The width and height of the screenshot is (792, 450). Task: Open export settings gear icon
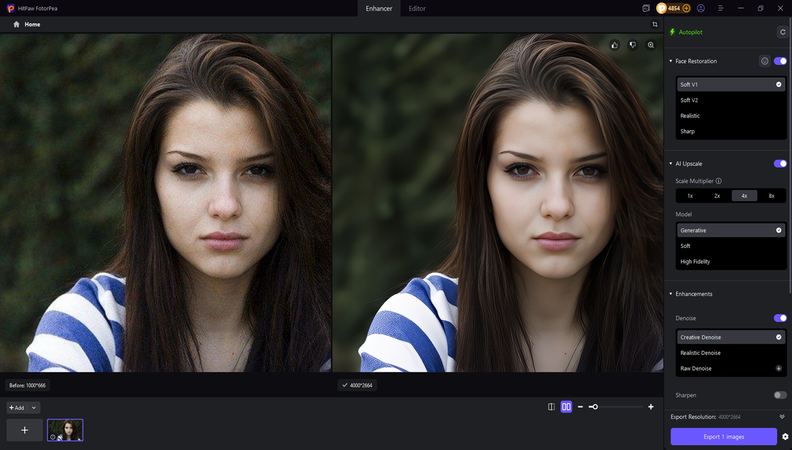click(x=785, y=437)
